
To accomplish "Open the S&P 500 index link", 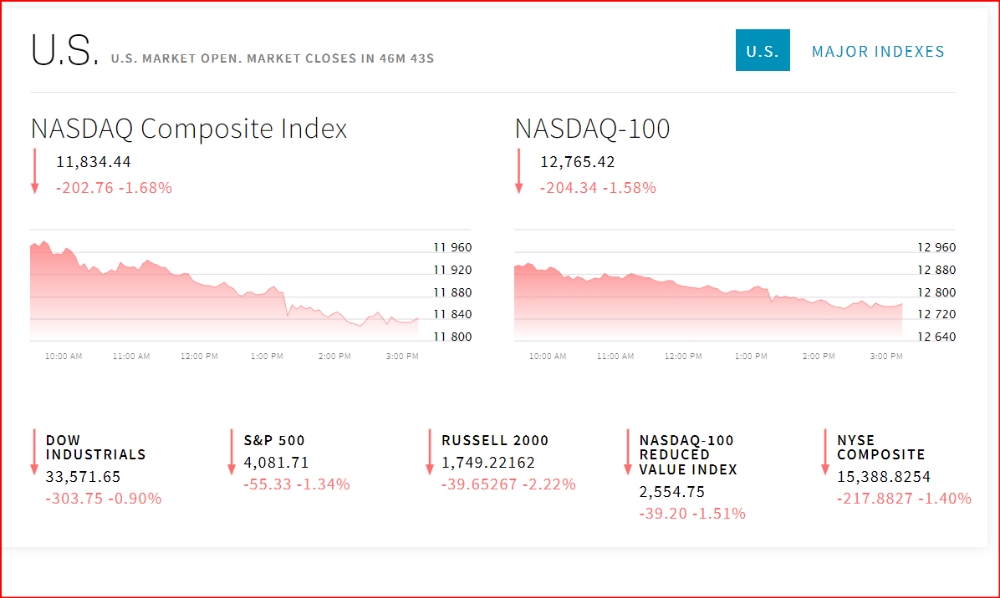I will (274, 440).
